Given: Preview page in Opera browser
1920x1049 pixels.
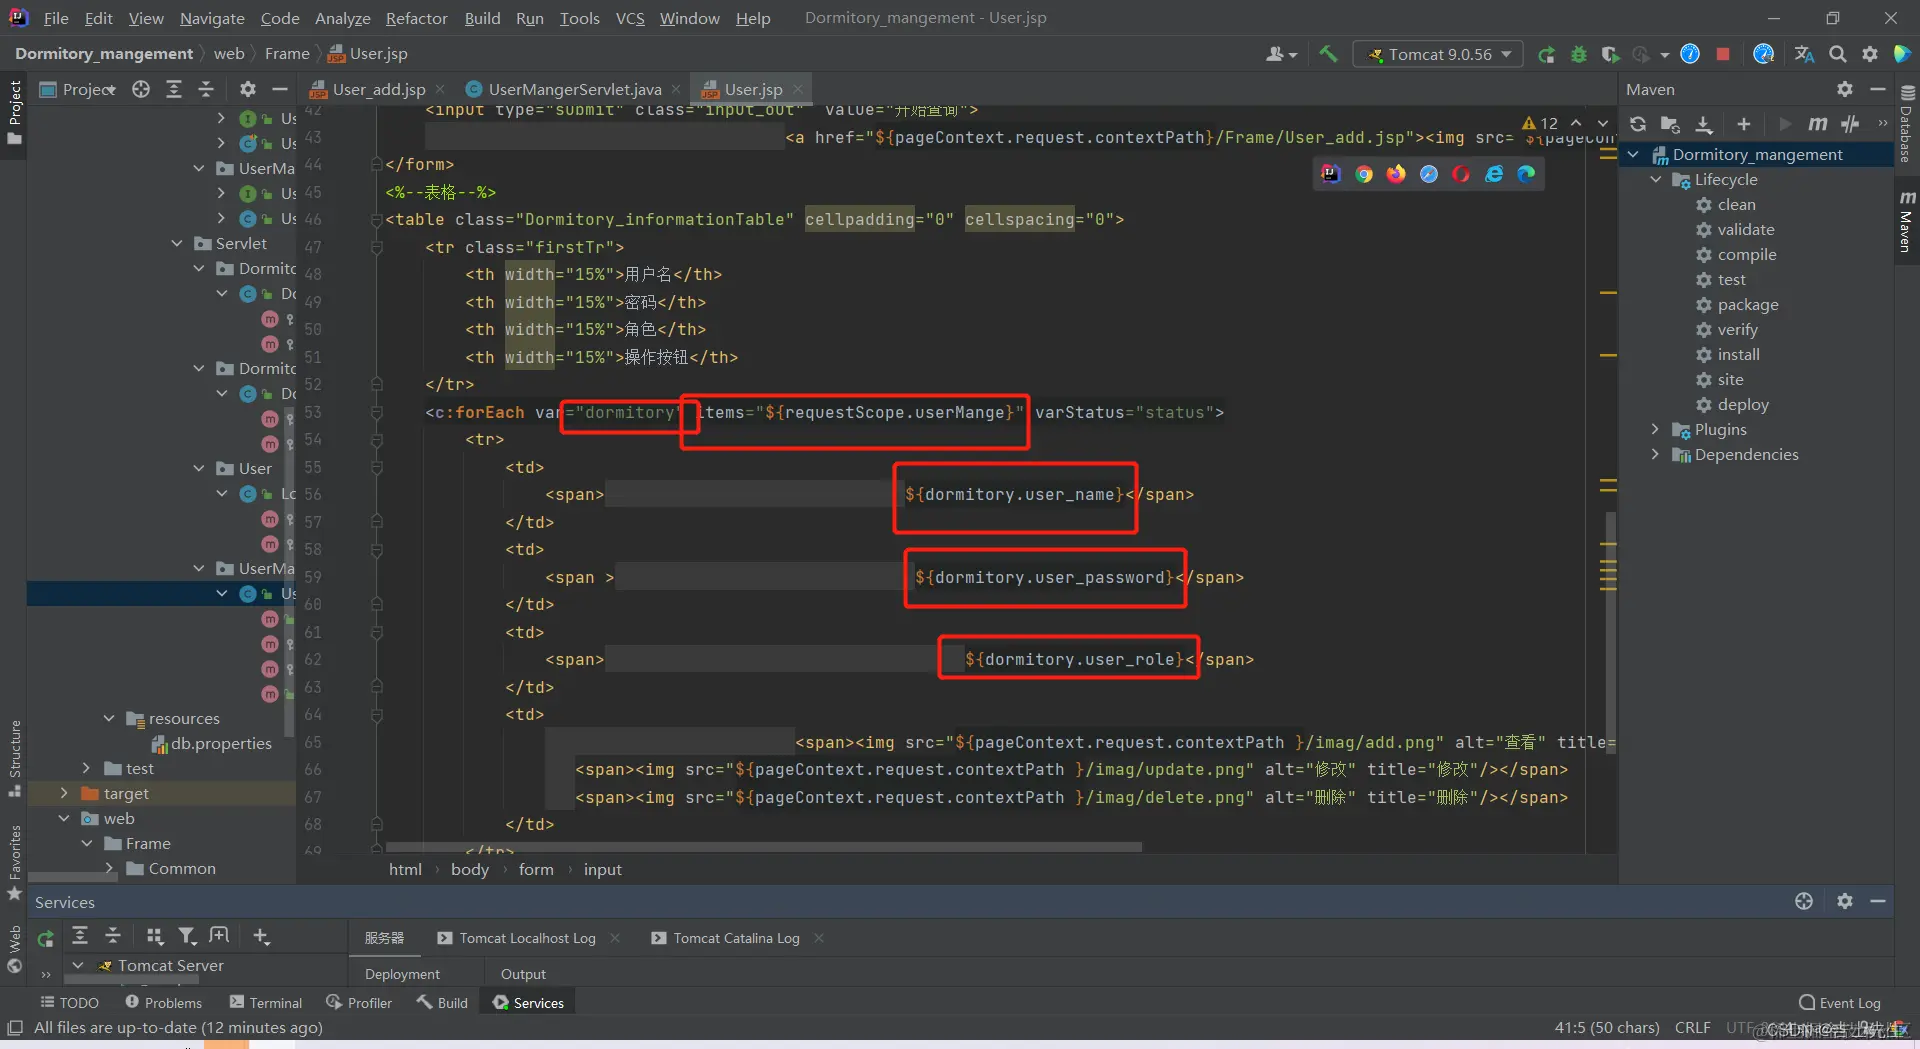Looking at the screenshot, I should click(1461, 174).
